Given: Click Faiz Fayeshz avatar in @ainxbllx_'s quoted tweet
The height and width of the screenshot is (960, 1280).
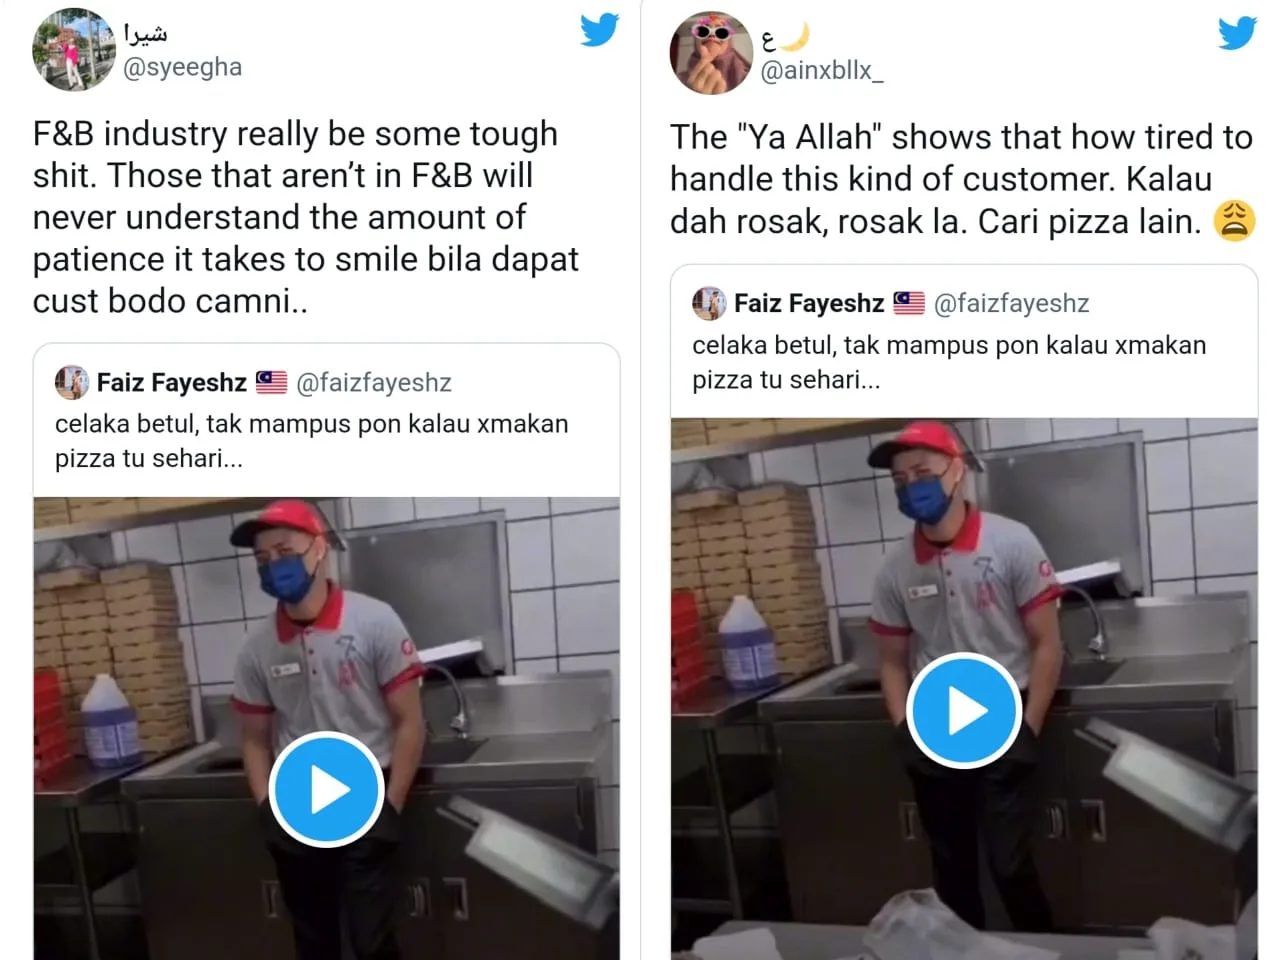Looking at the screenshot, I should 709,303.
